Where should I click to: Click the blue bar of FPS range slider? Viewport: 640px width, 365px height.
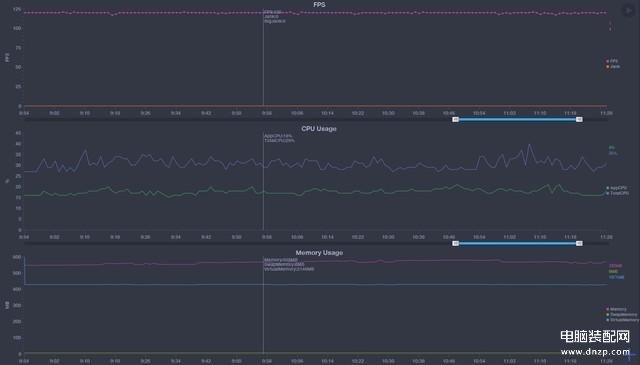coord(517,119)
